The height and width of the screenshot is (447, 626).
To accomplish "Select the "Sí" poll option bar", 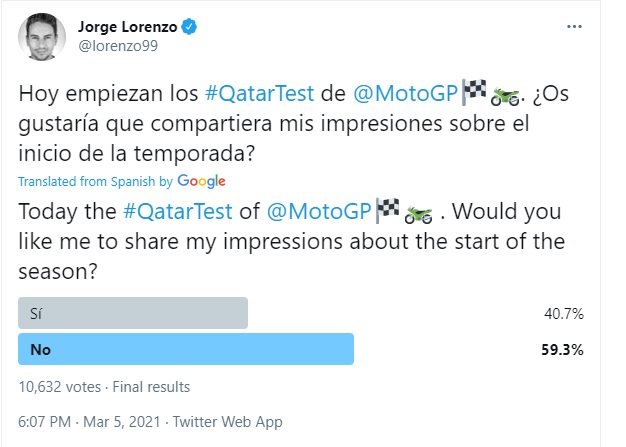I will [x=134, y=313].
